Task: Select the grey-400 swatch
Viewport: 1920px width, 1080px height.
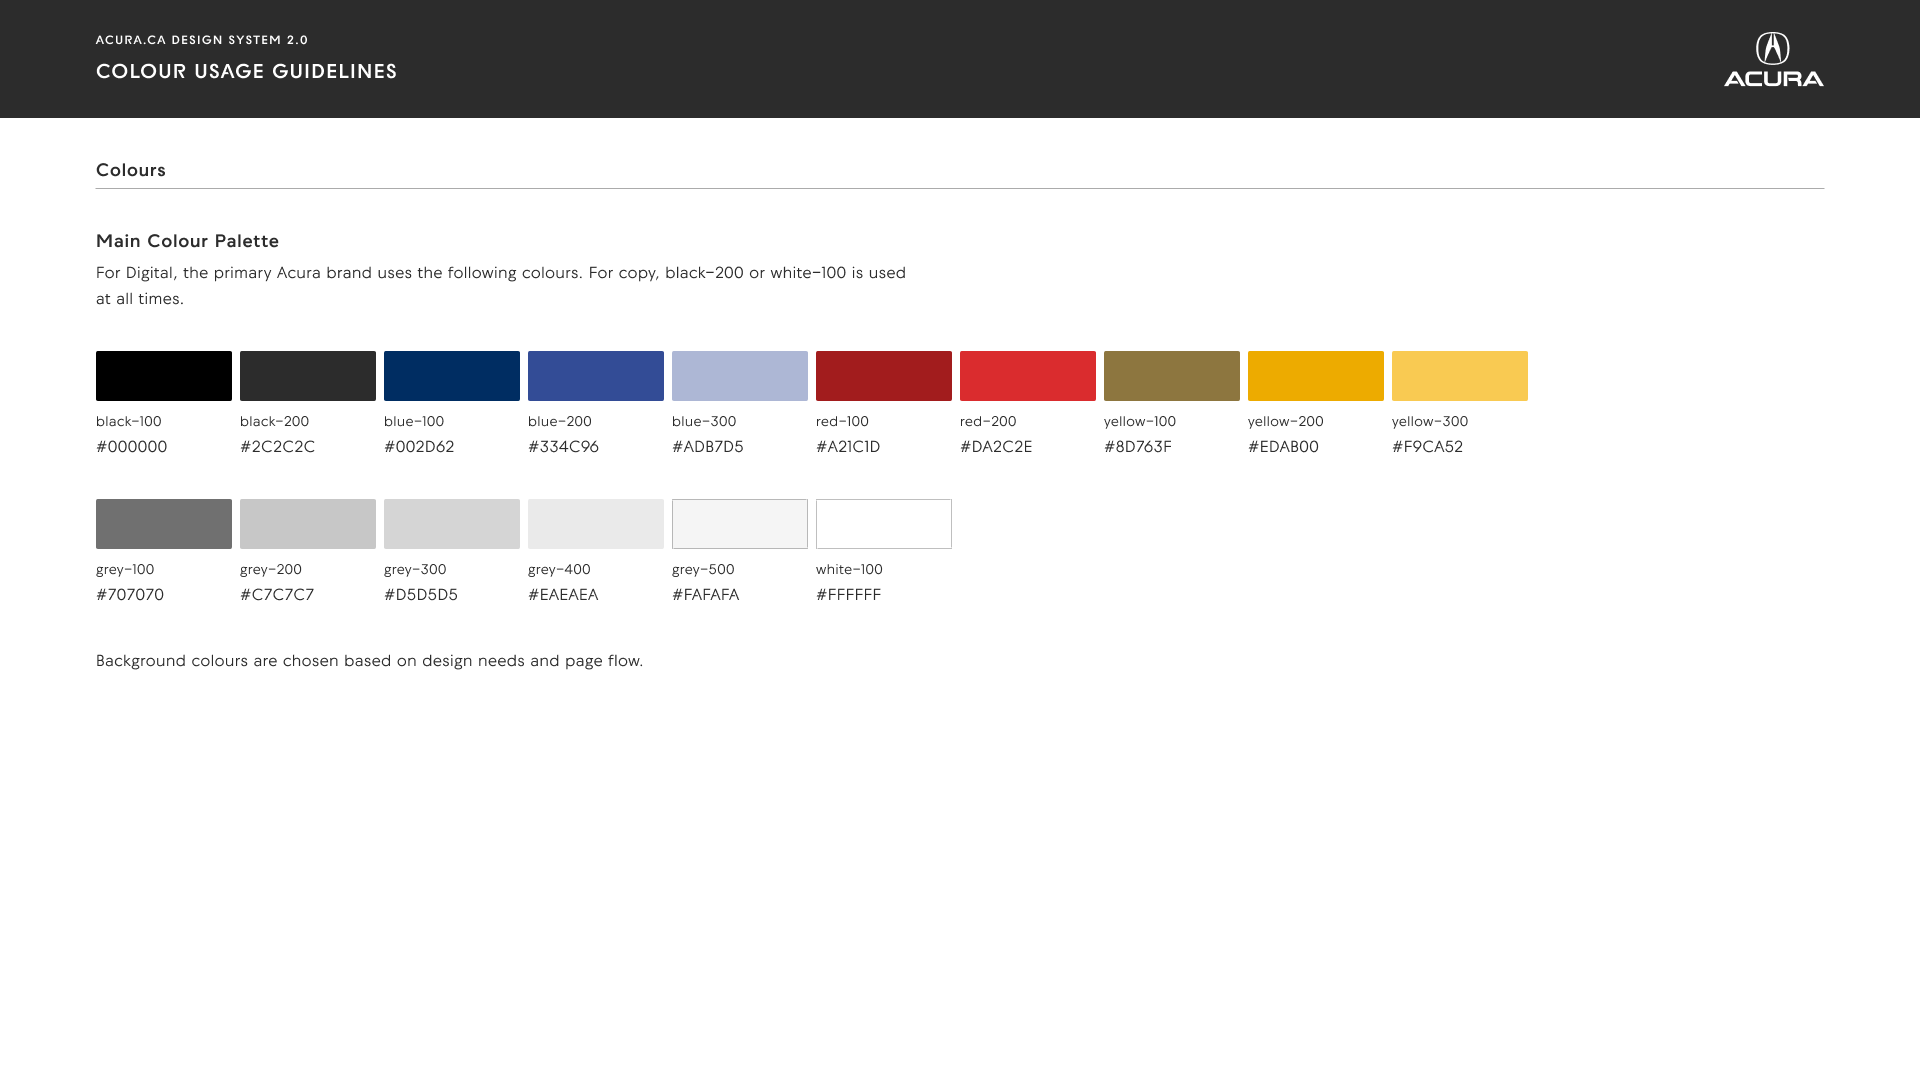Action: pyautogui.click(x=596, y=524)
